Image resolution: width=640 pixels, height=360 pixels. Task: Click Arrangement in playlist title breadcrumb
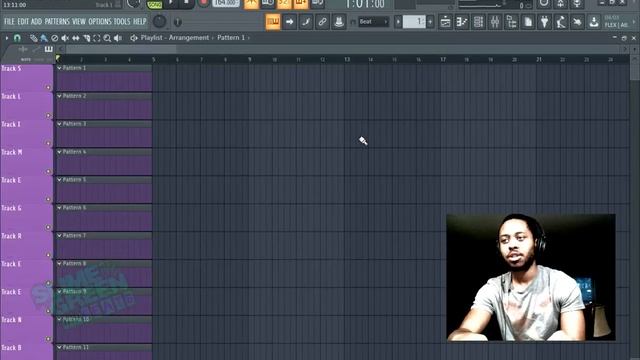(x=189, y=38)
